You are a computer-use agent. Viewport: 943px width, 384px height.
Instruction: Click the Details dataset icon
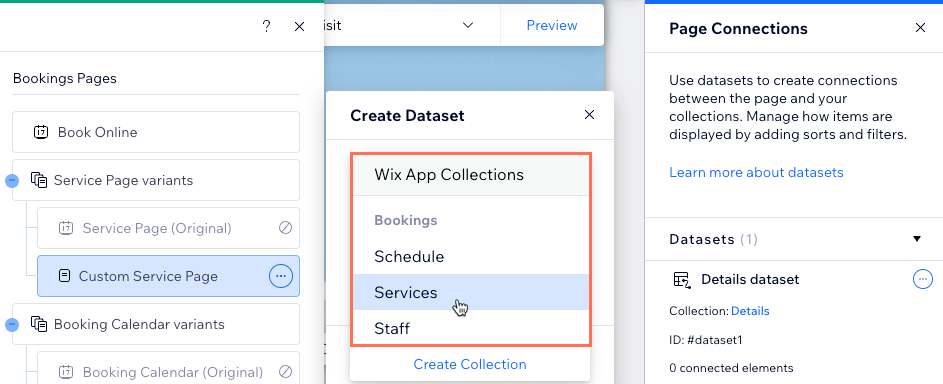(x=681, y=279)
